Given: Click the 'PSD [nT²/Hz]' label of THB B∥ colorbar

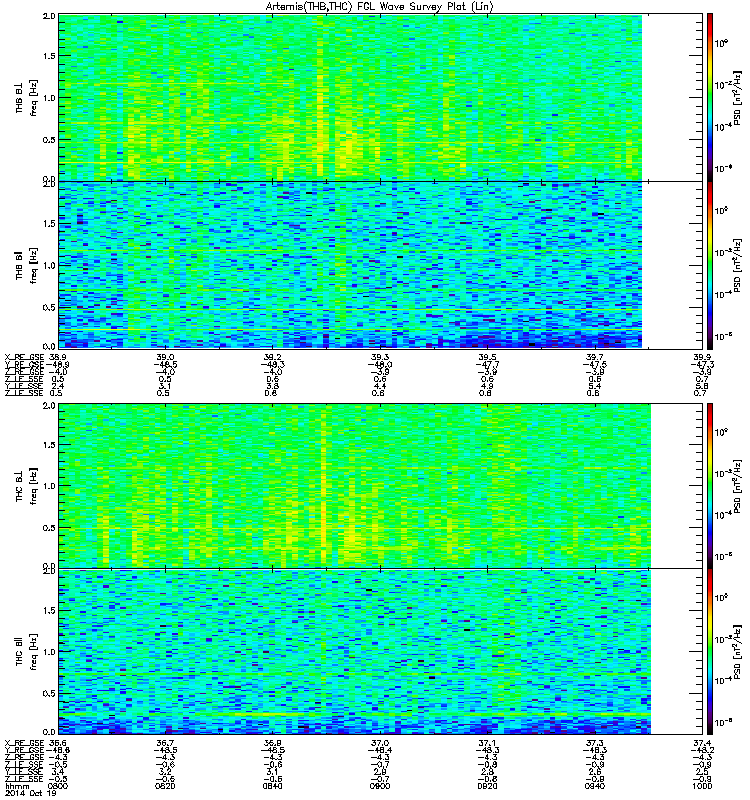Looking at the screenshot, I should (x=737, y=265).
